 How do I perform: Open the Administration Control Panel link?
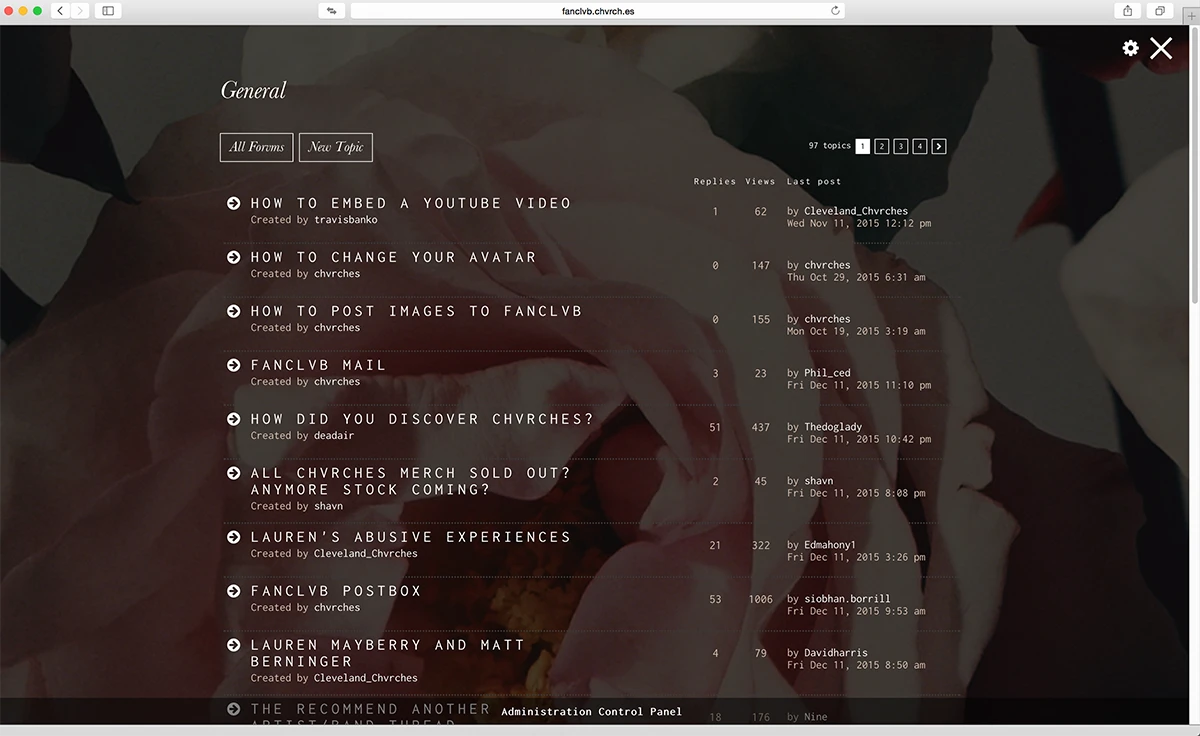(591, 712)
